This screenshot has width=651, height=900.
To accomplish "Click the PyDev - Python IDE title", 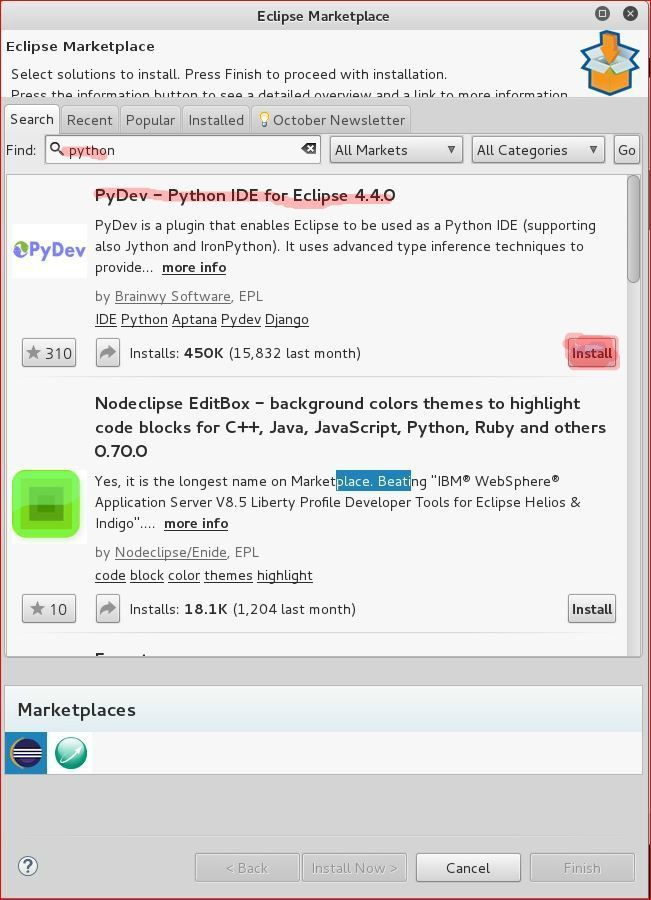I will [x=245, y=195].
